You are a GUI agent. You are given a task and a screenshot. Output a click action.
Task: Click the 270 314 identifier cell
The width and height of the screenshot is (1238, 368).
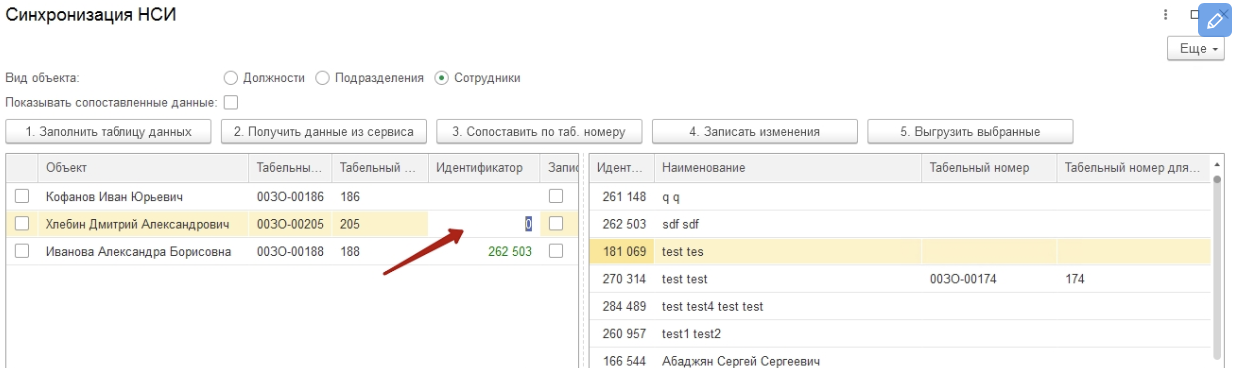tap(622, 278)
